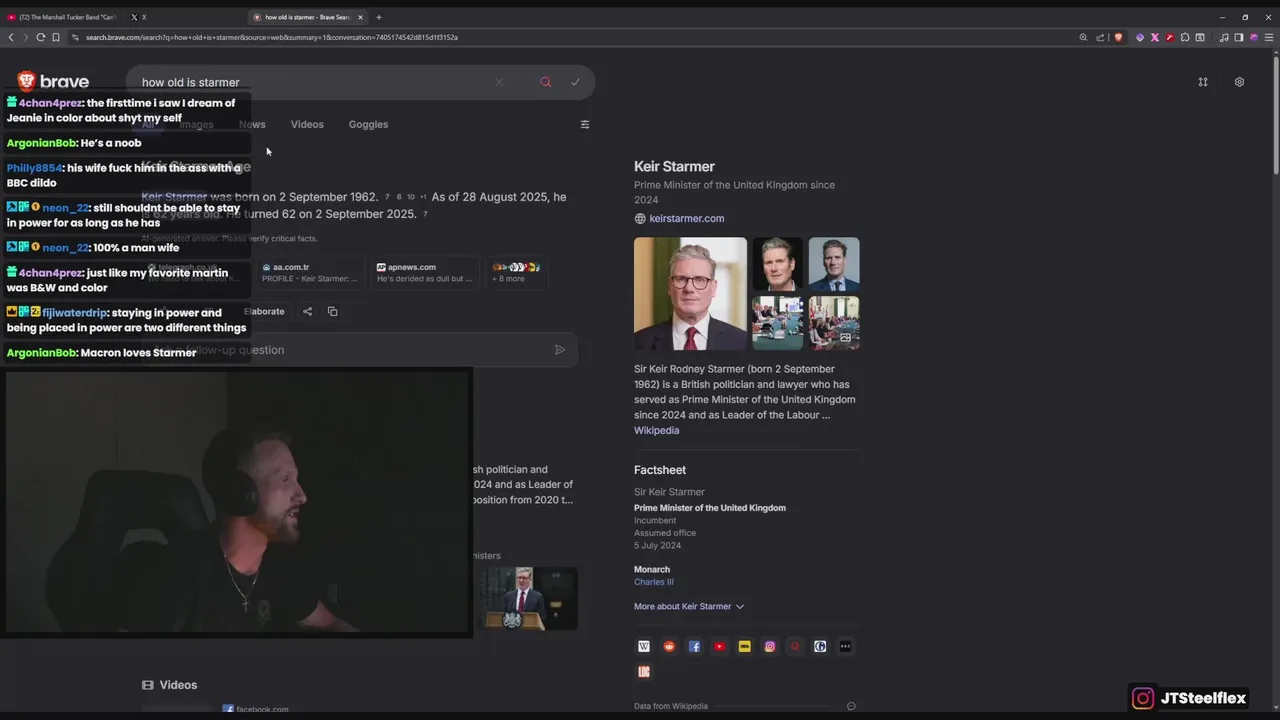The height and width of the screenshot is (720, 1280).
Task: Open the search ranking options icon
Action: [x=1203, y=82]
